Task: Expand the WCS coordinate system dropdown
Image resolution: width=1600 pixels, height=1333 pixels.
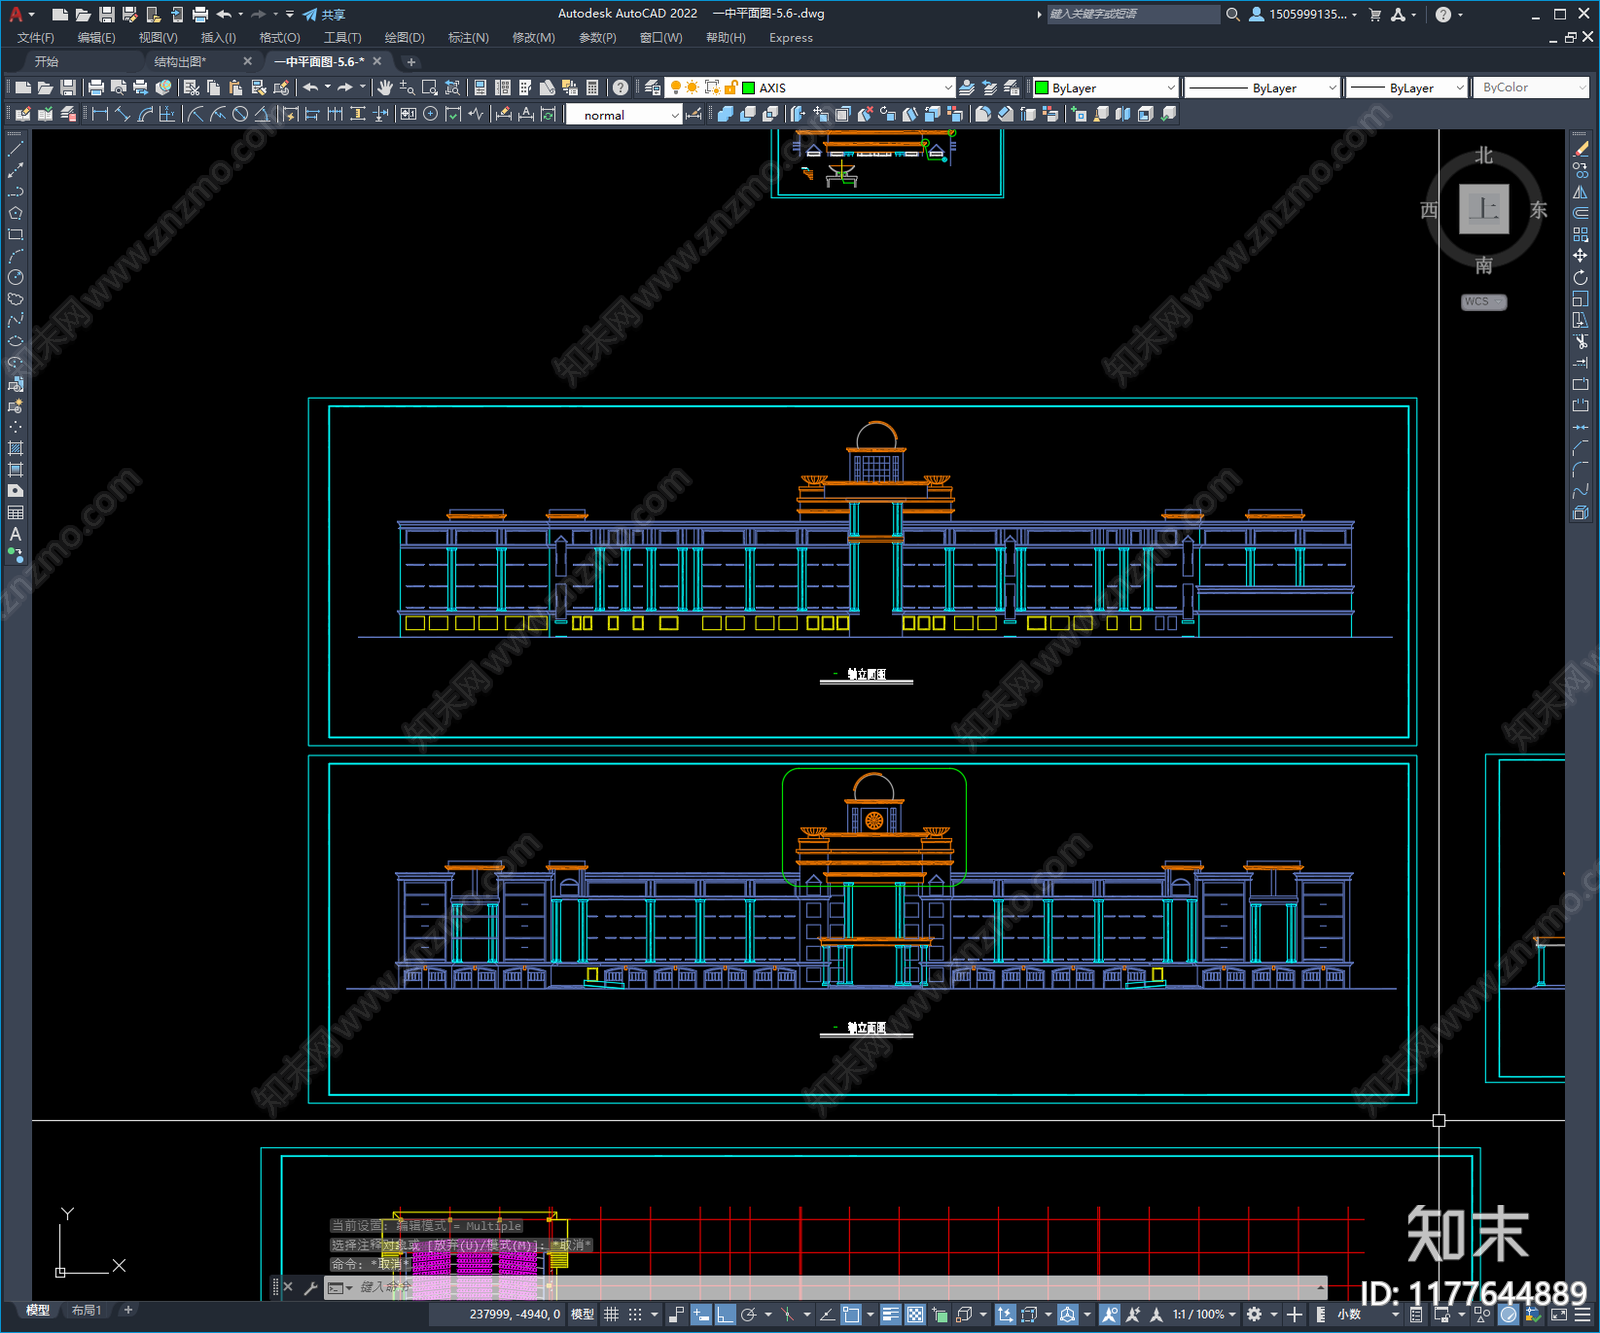Action: tap(1484, 302)
